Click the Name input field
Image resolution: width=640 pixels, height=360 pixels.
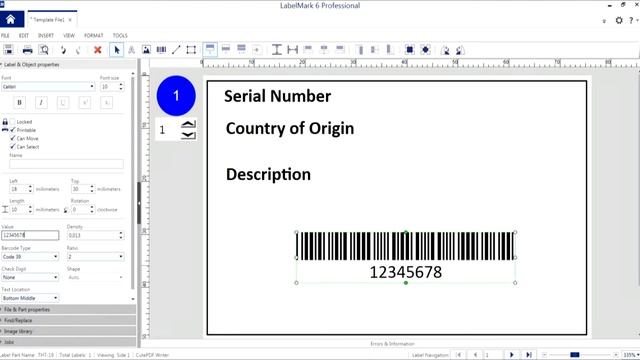[66, 164]
